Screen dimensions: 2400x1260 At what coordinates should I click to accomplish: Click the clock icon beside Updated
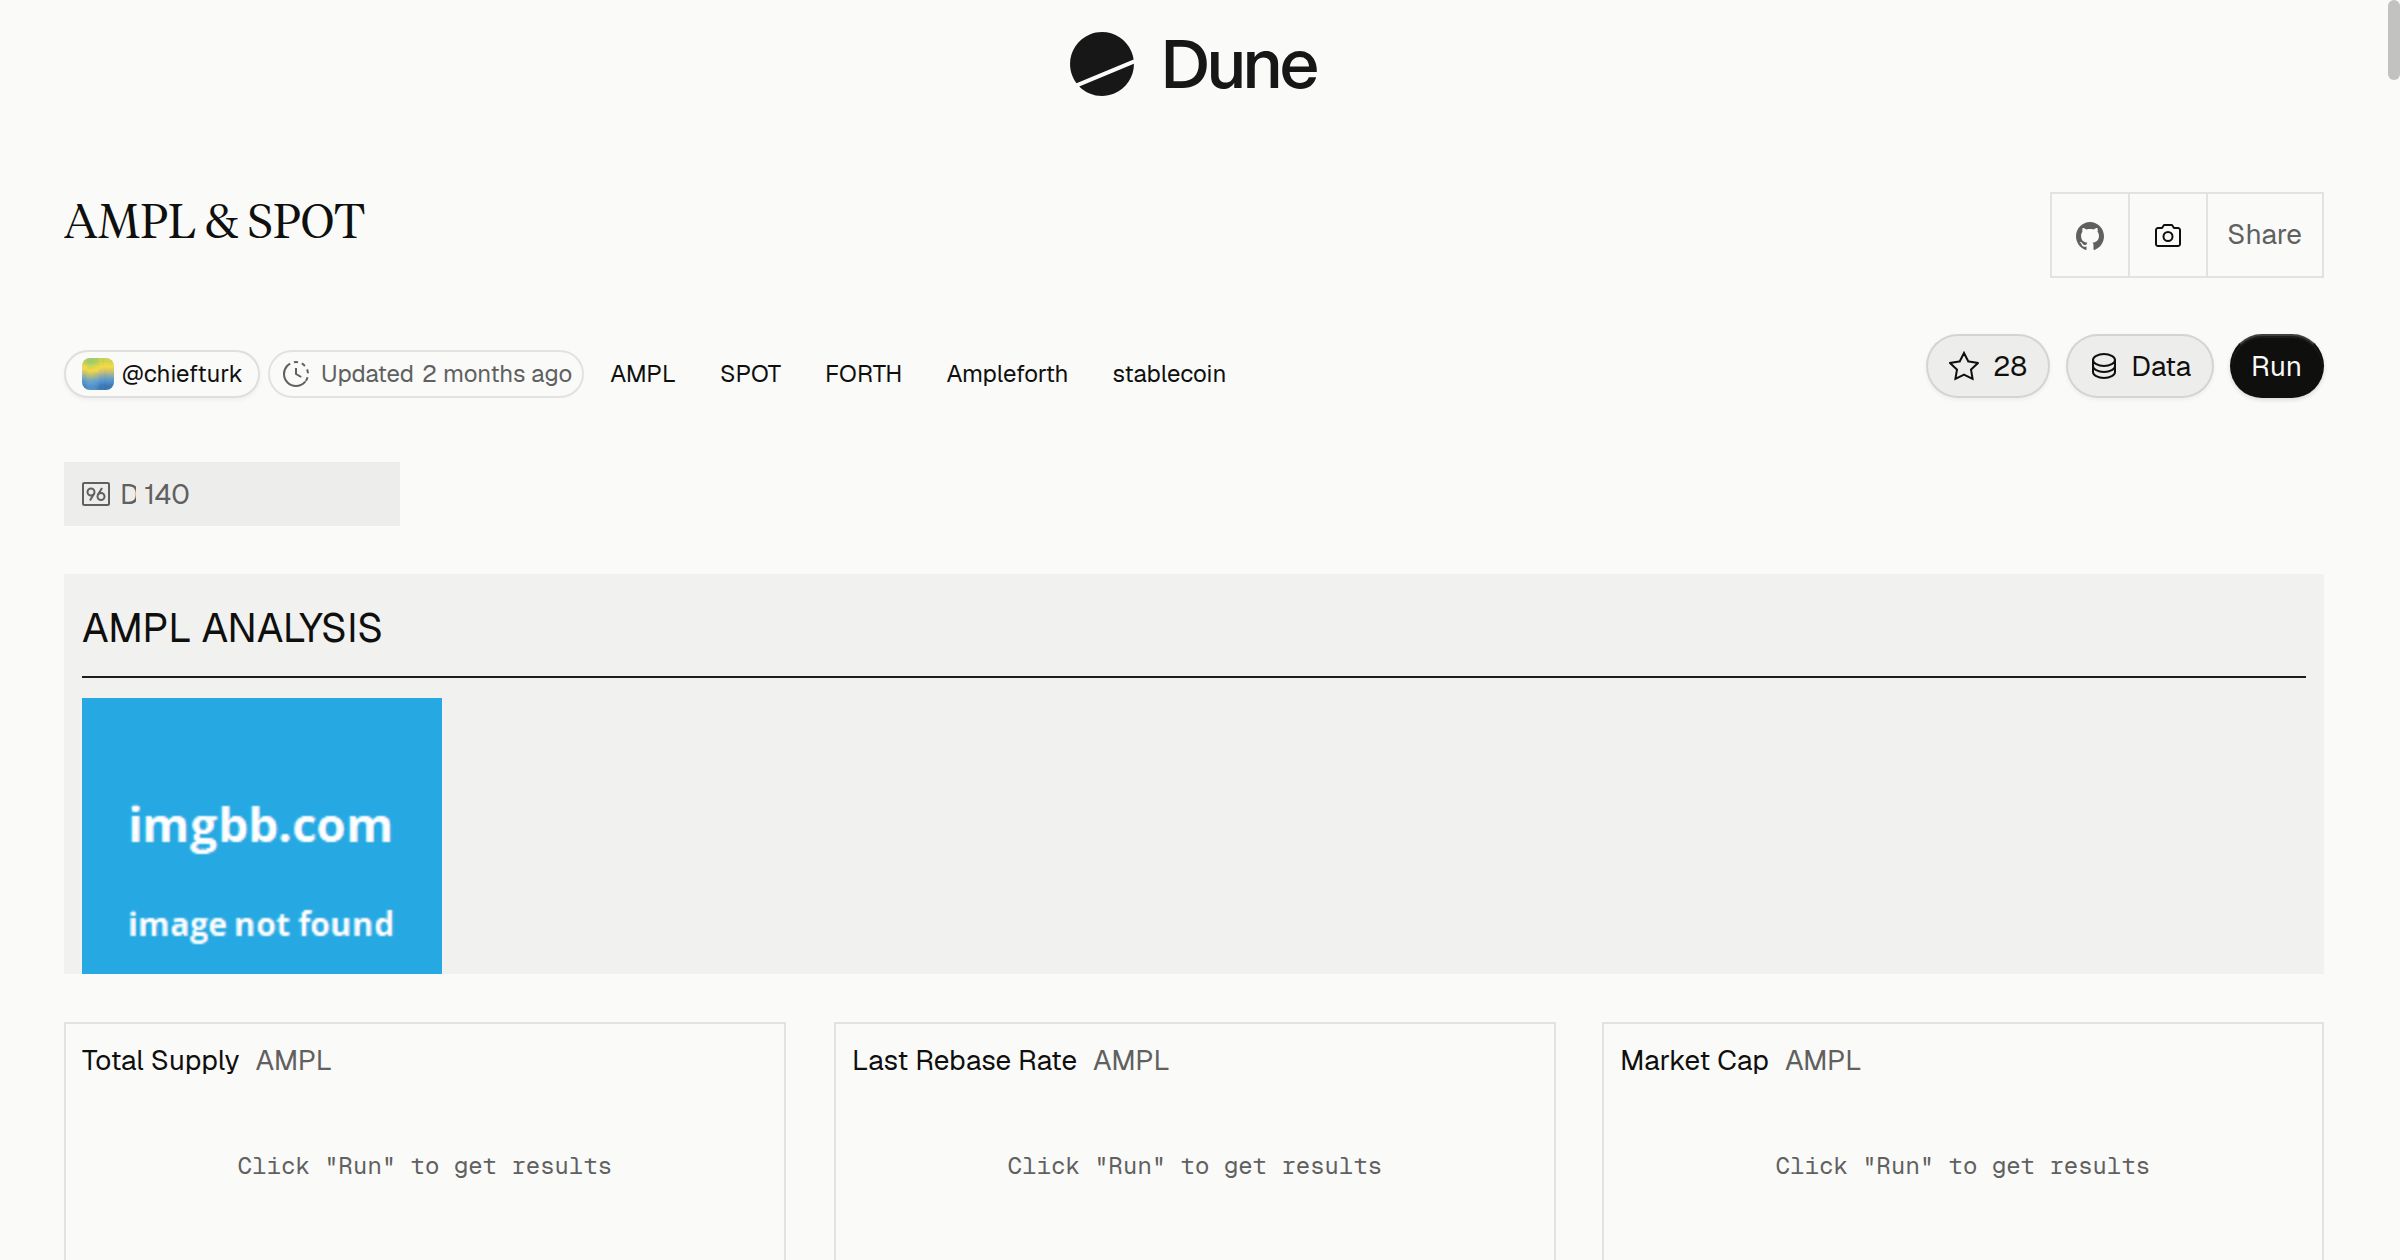coord(296,374)
